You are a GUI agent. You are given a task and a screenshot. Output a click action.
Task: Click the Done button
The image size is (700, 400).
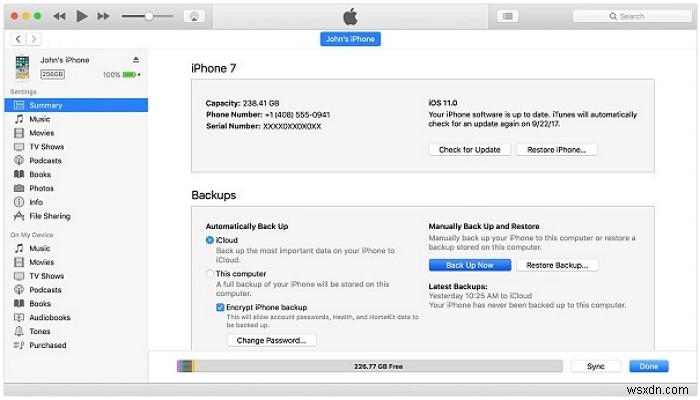click(649, 367)
